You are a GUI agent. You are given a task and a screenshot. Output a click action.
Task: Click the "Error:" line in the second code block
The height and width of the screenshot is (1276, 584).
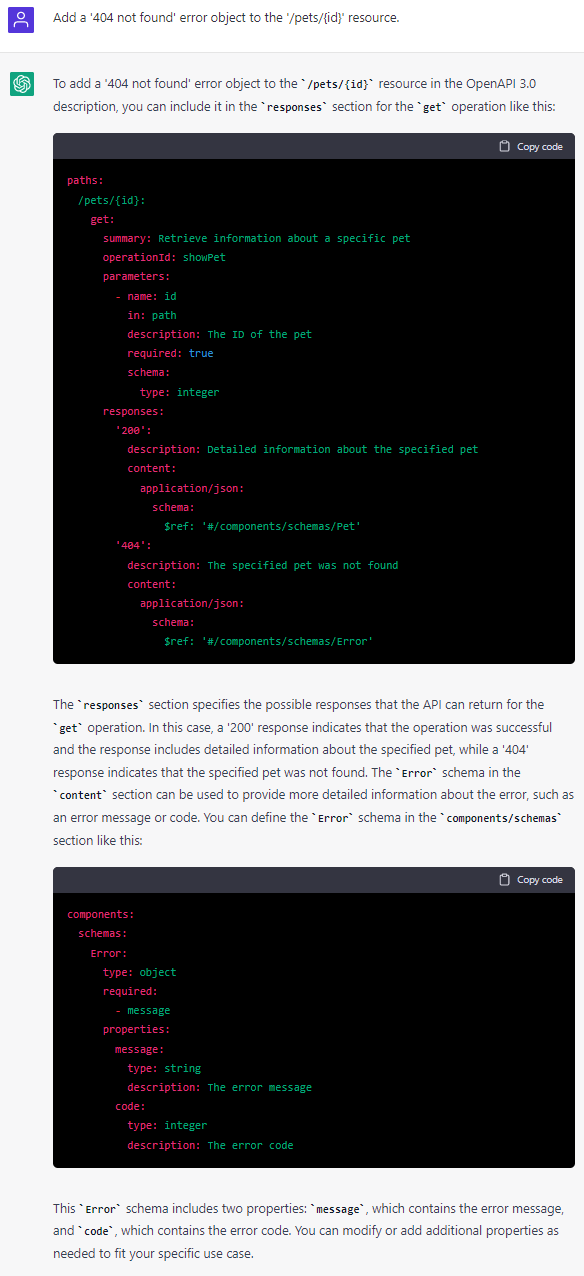(x=109, y=953)
